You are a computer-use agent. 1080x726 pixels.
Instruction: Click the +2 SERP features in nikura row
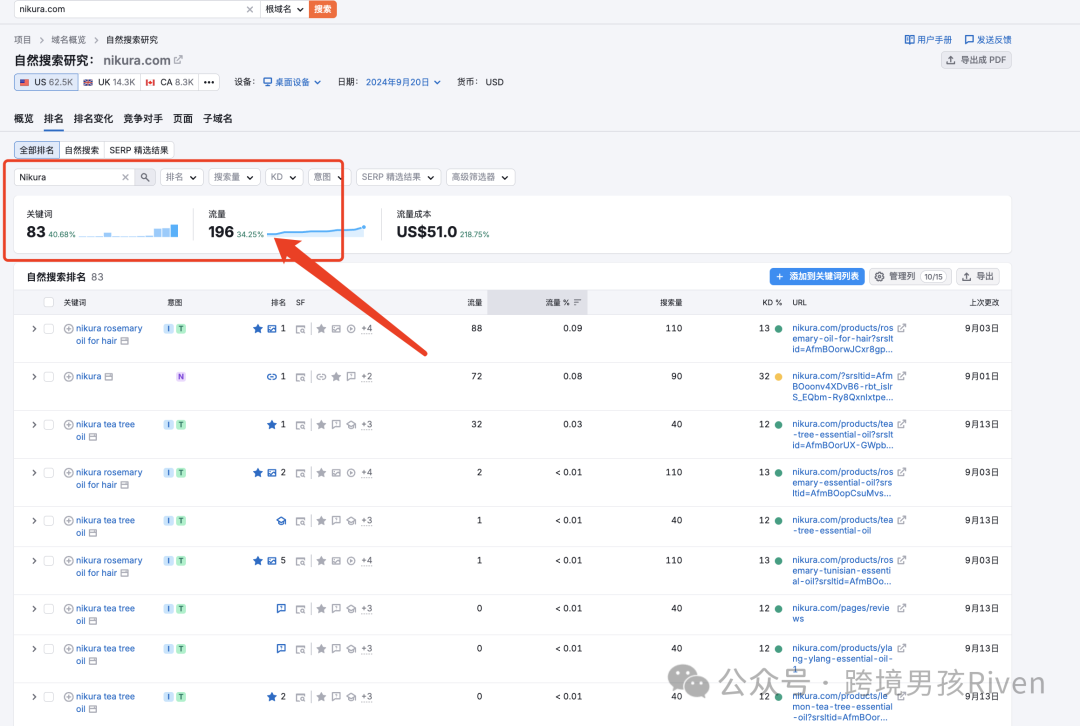[x=366, y=377]
